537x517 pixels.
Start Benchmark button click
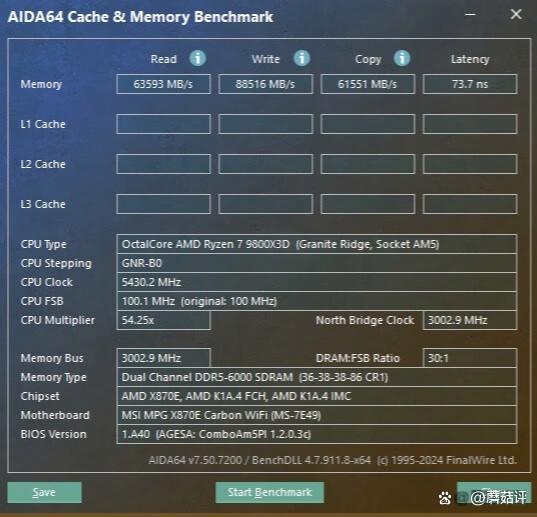270,492
